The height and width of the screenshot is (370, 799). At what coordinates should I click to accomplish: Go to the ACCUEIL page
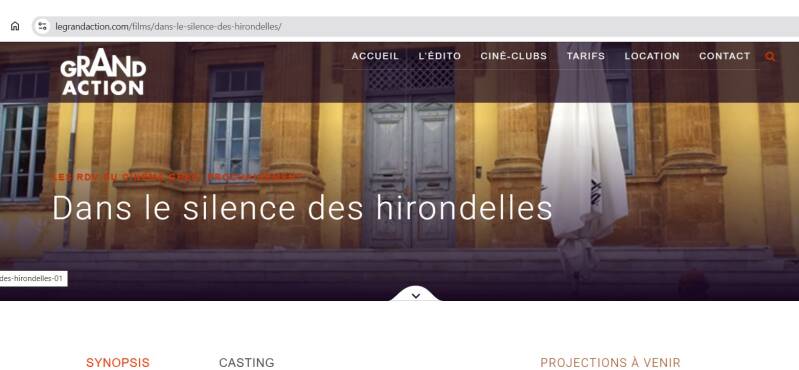375,56
